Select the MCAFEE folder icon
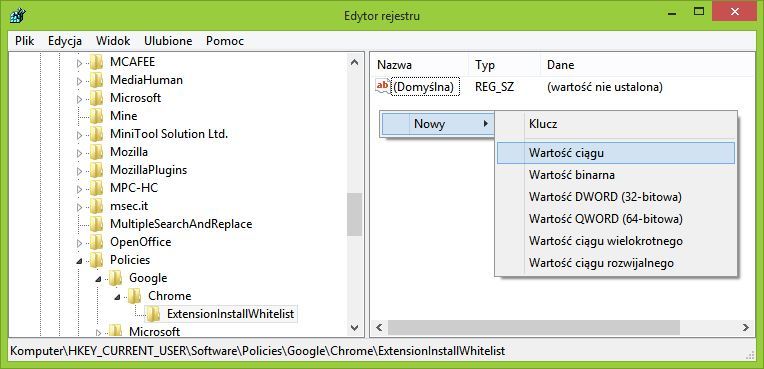Viewport: 764px width, 369px height. [96, 62]
